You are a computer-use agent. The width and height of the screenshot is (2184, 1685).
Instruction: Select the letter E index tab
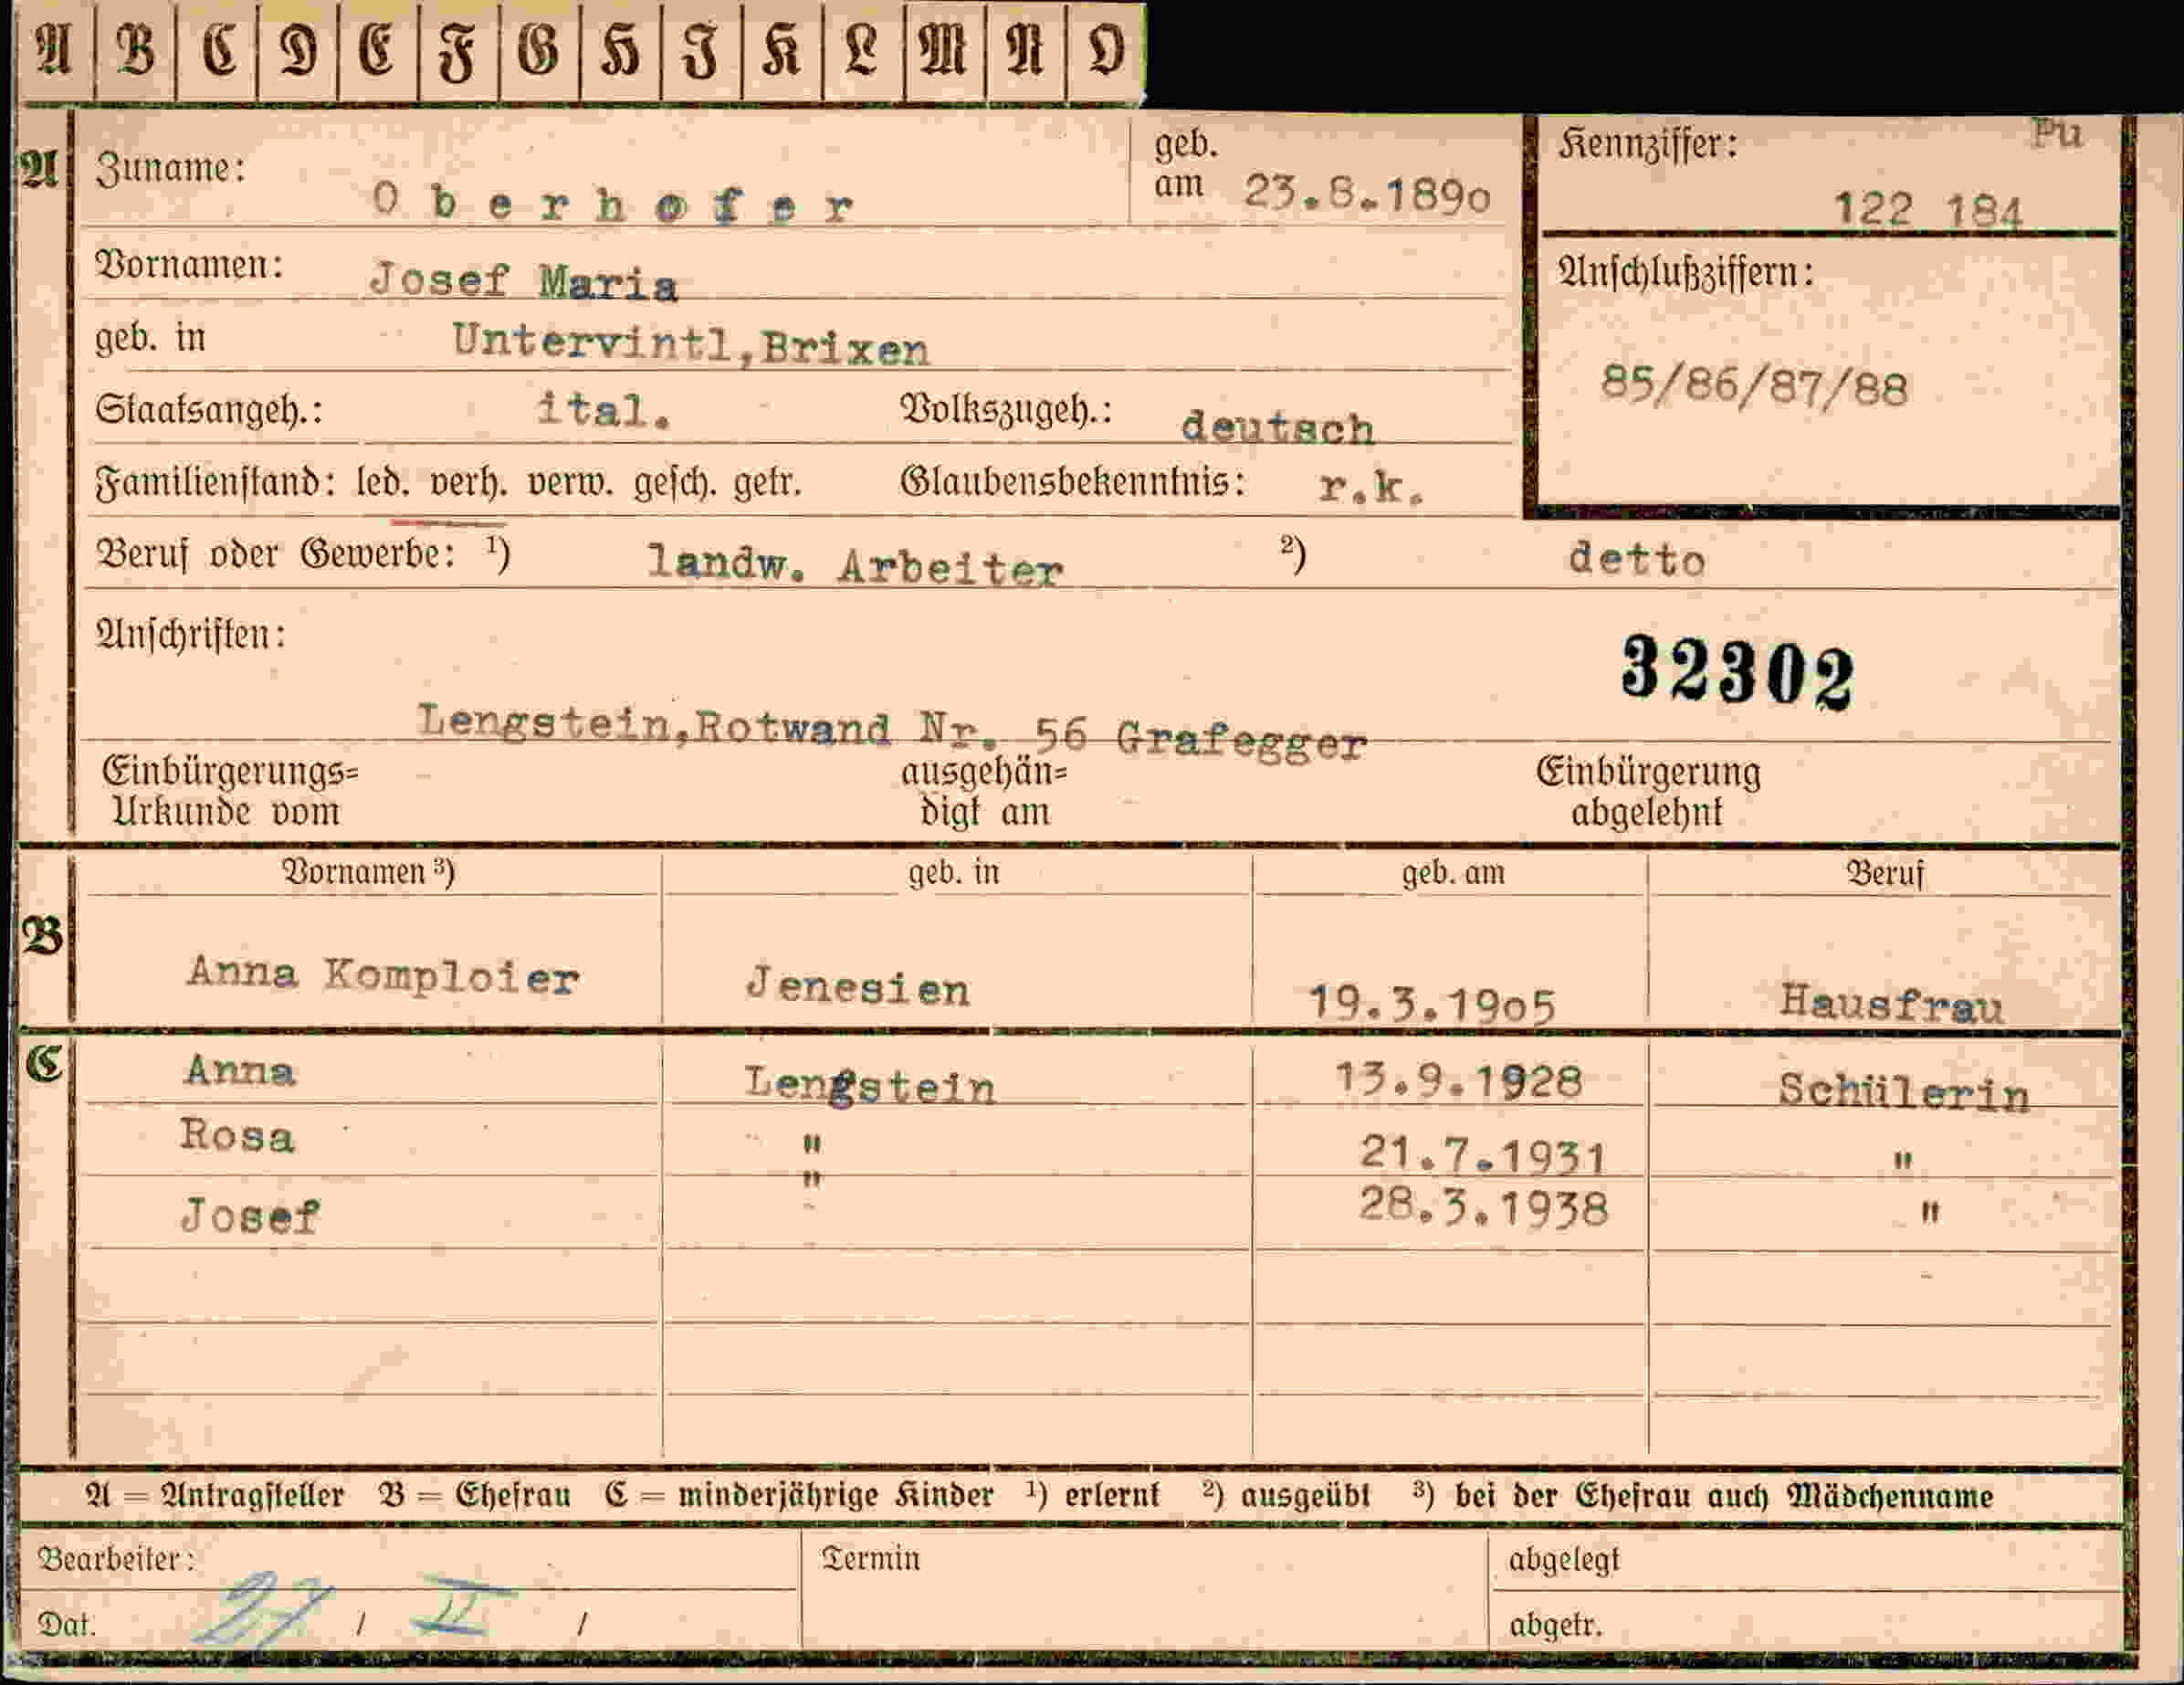[378, 50]
